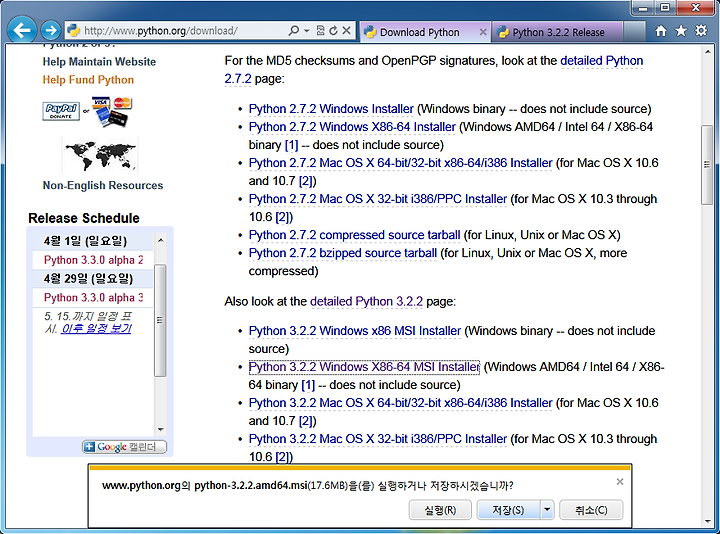Click the 취소(C) cancel button
This screenshot has height=534, width=720.
coord(591,510)
